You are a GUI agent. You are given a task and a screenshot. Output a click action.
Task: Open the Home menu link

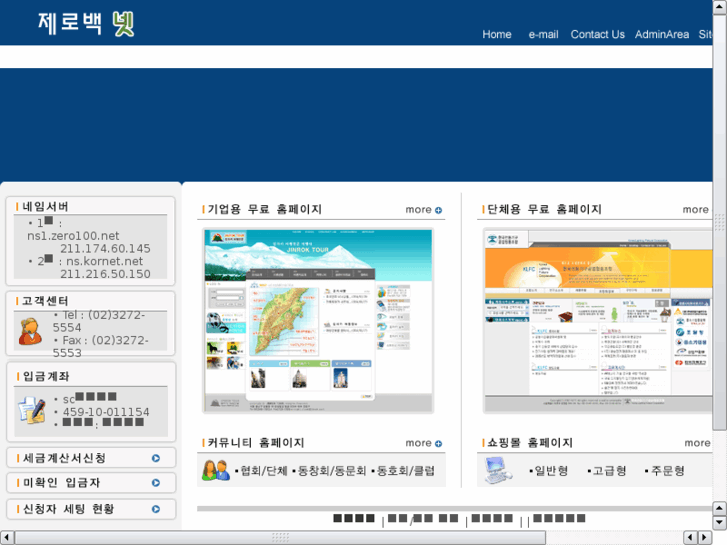[x=497, y=34]
